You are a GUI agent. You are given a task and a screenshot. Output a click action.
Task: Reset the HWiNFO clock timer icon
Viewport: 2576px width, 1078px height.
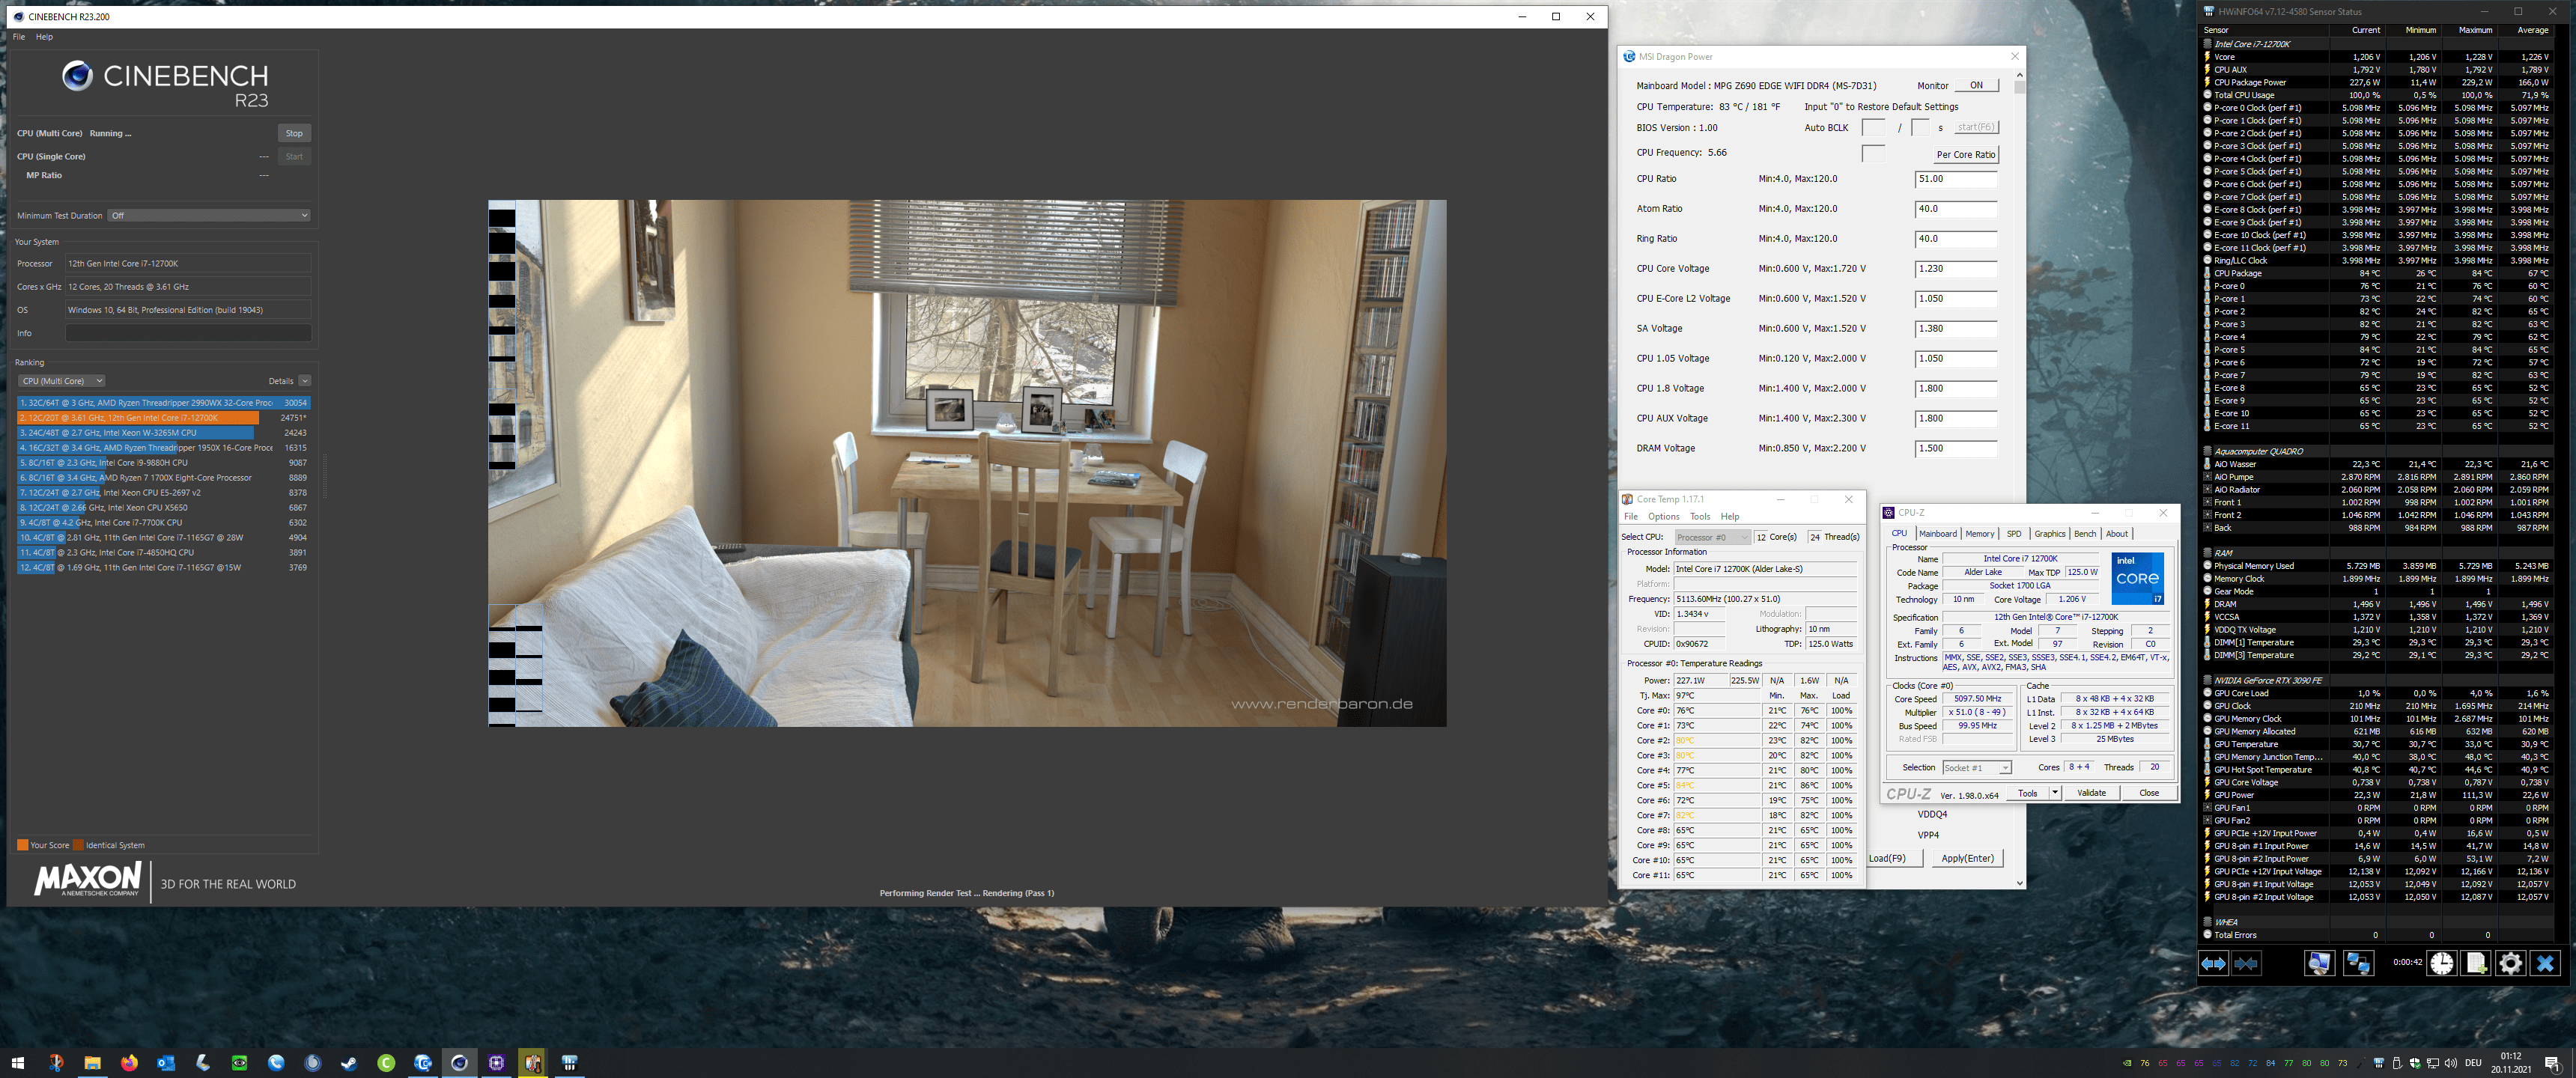coord(2441,963)
